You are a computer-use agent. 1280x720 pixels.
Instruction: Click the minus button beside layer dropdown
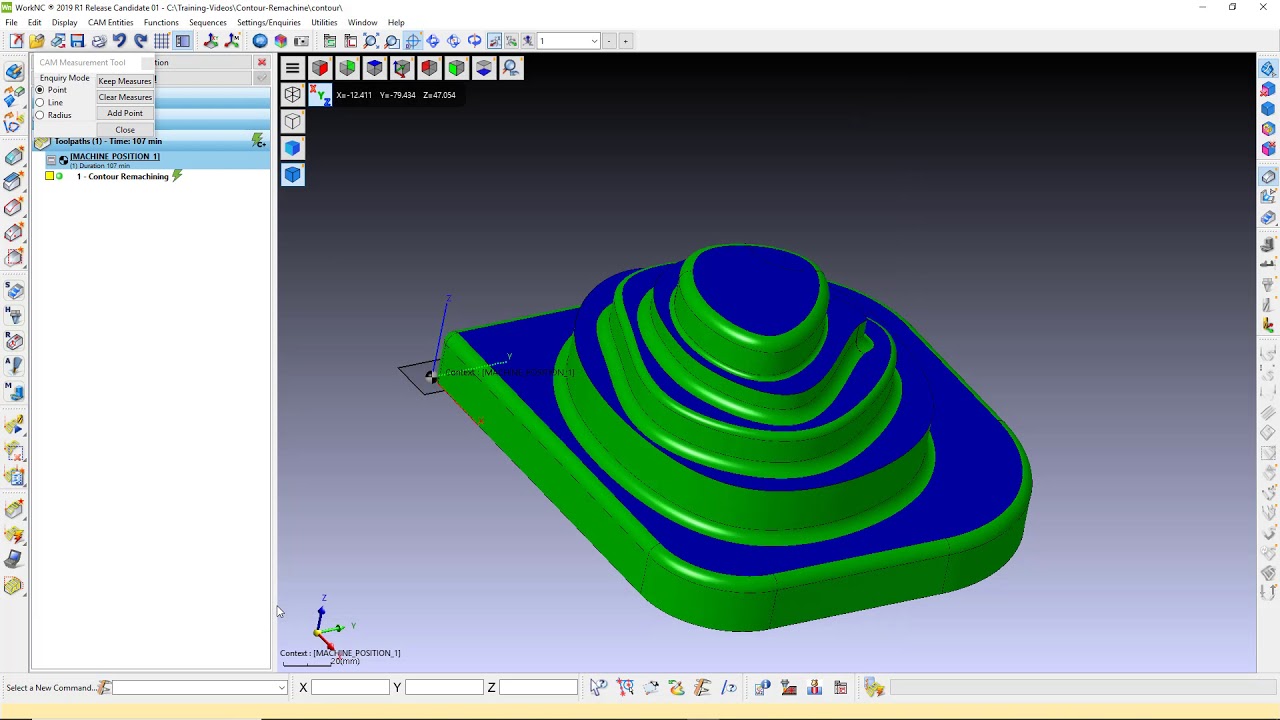[609, 41]
